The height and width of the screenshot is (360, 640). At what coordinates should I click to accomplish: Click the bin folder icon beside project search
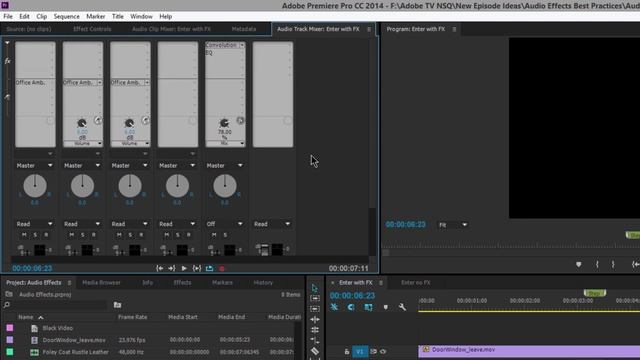(118, 305)
